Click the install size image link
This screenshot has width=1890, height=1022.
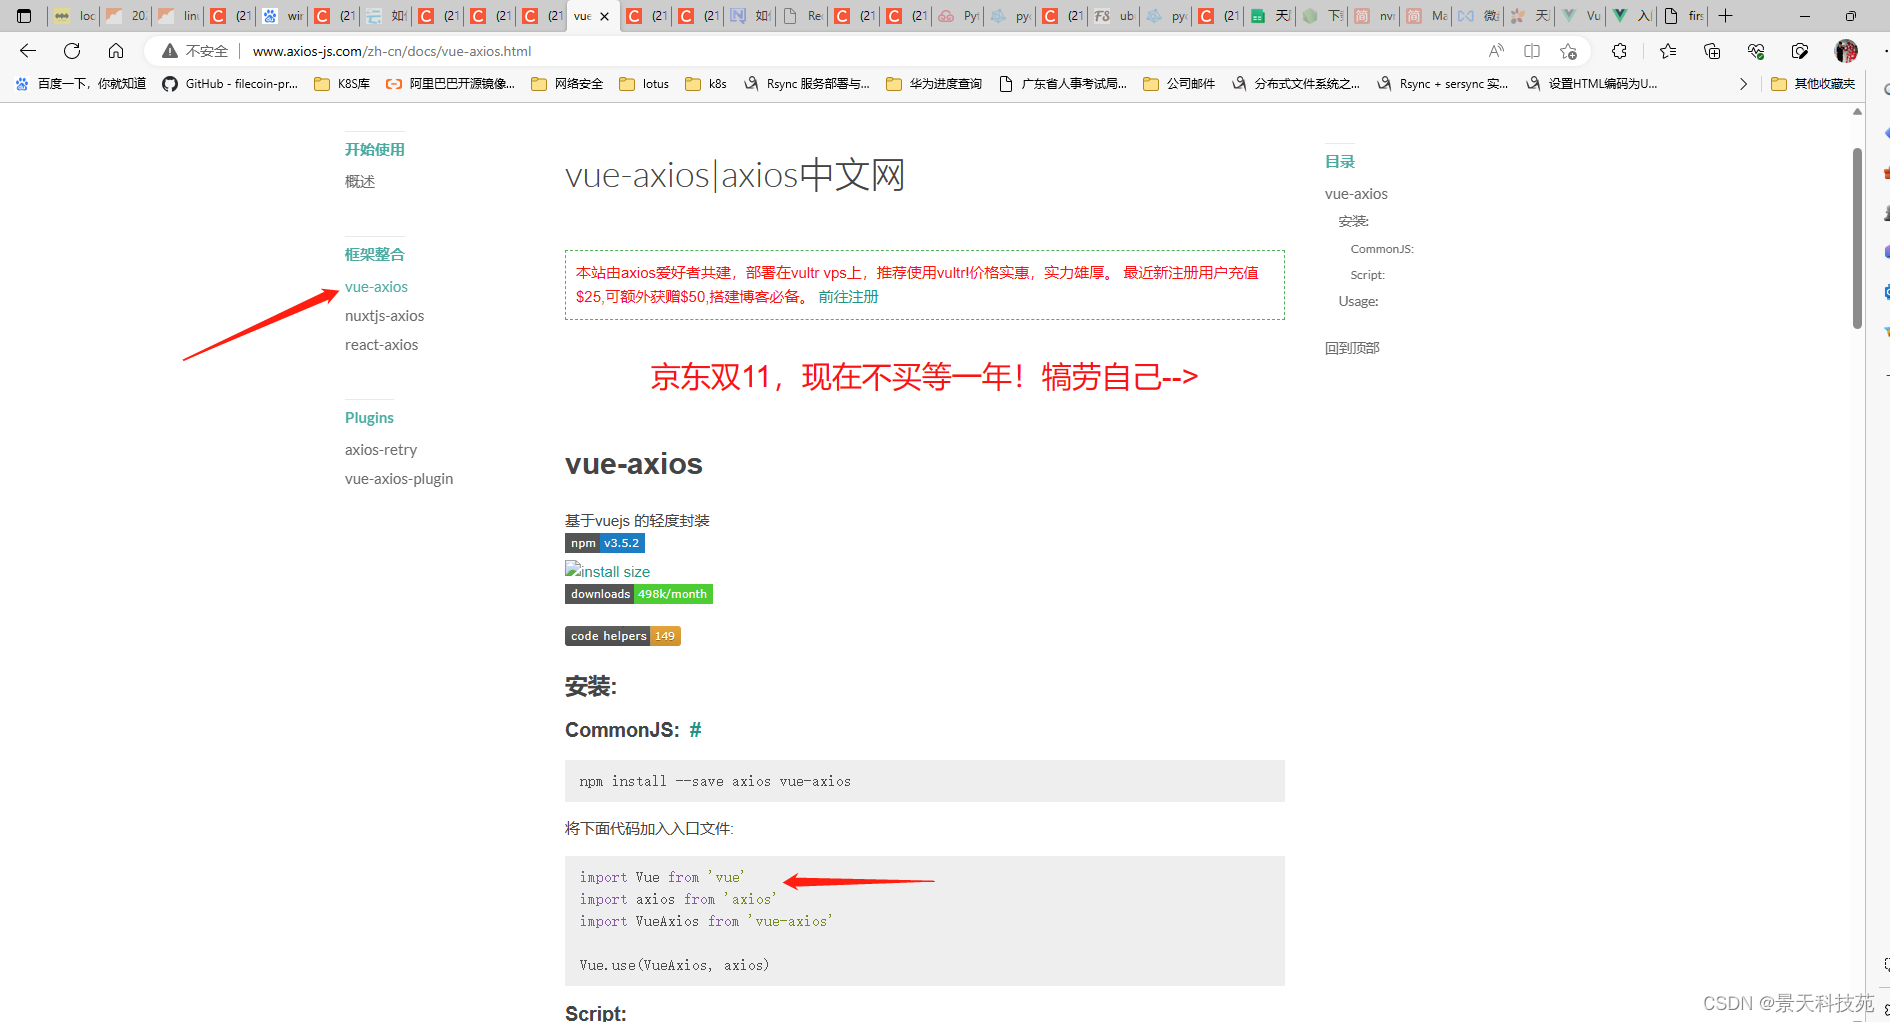pos(608,570)
